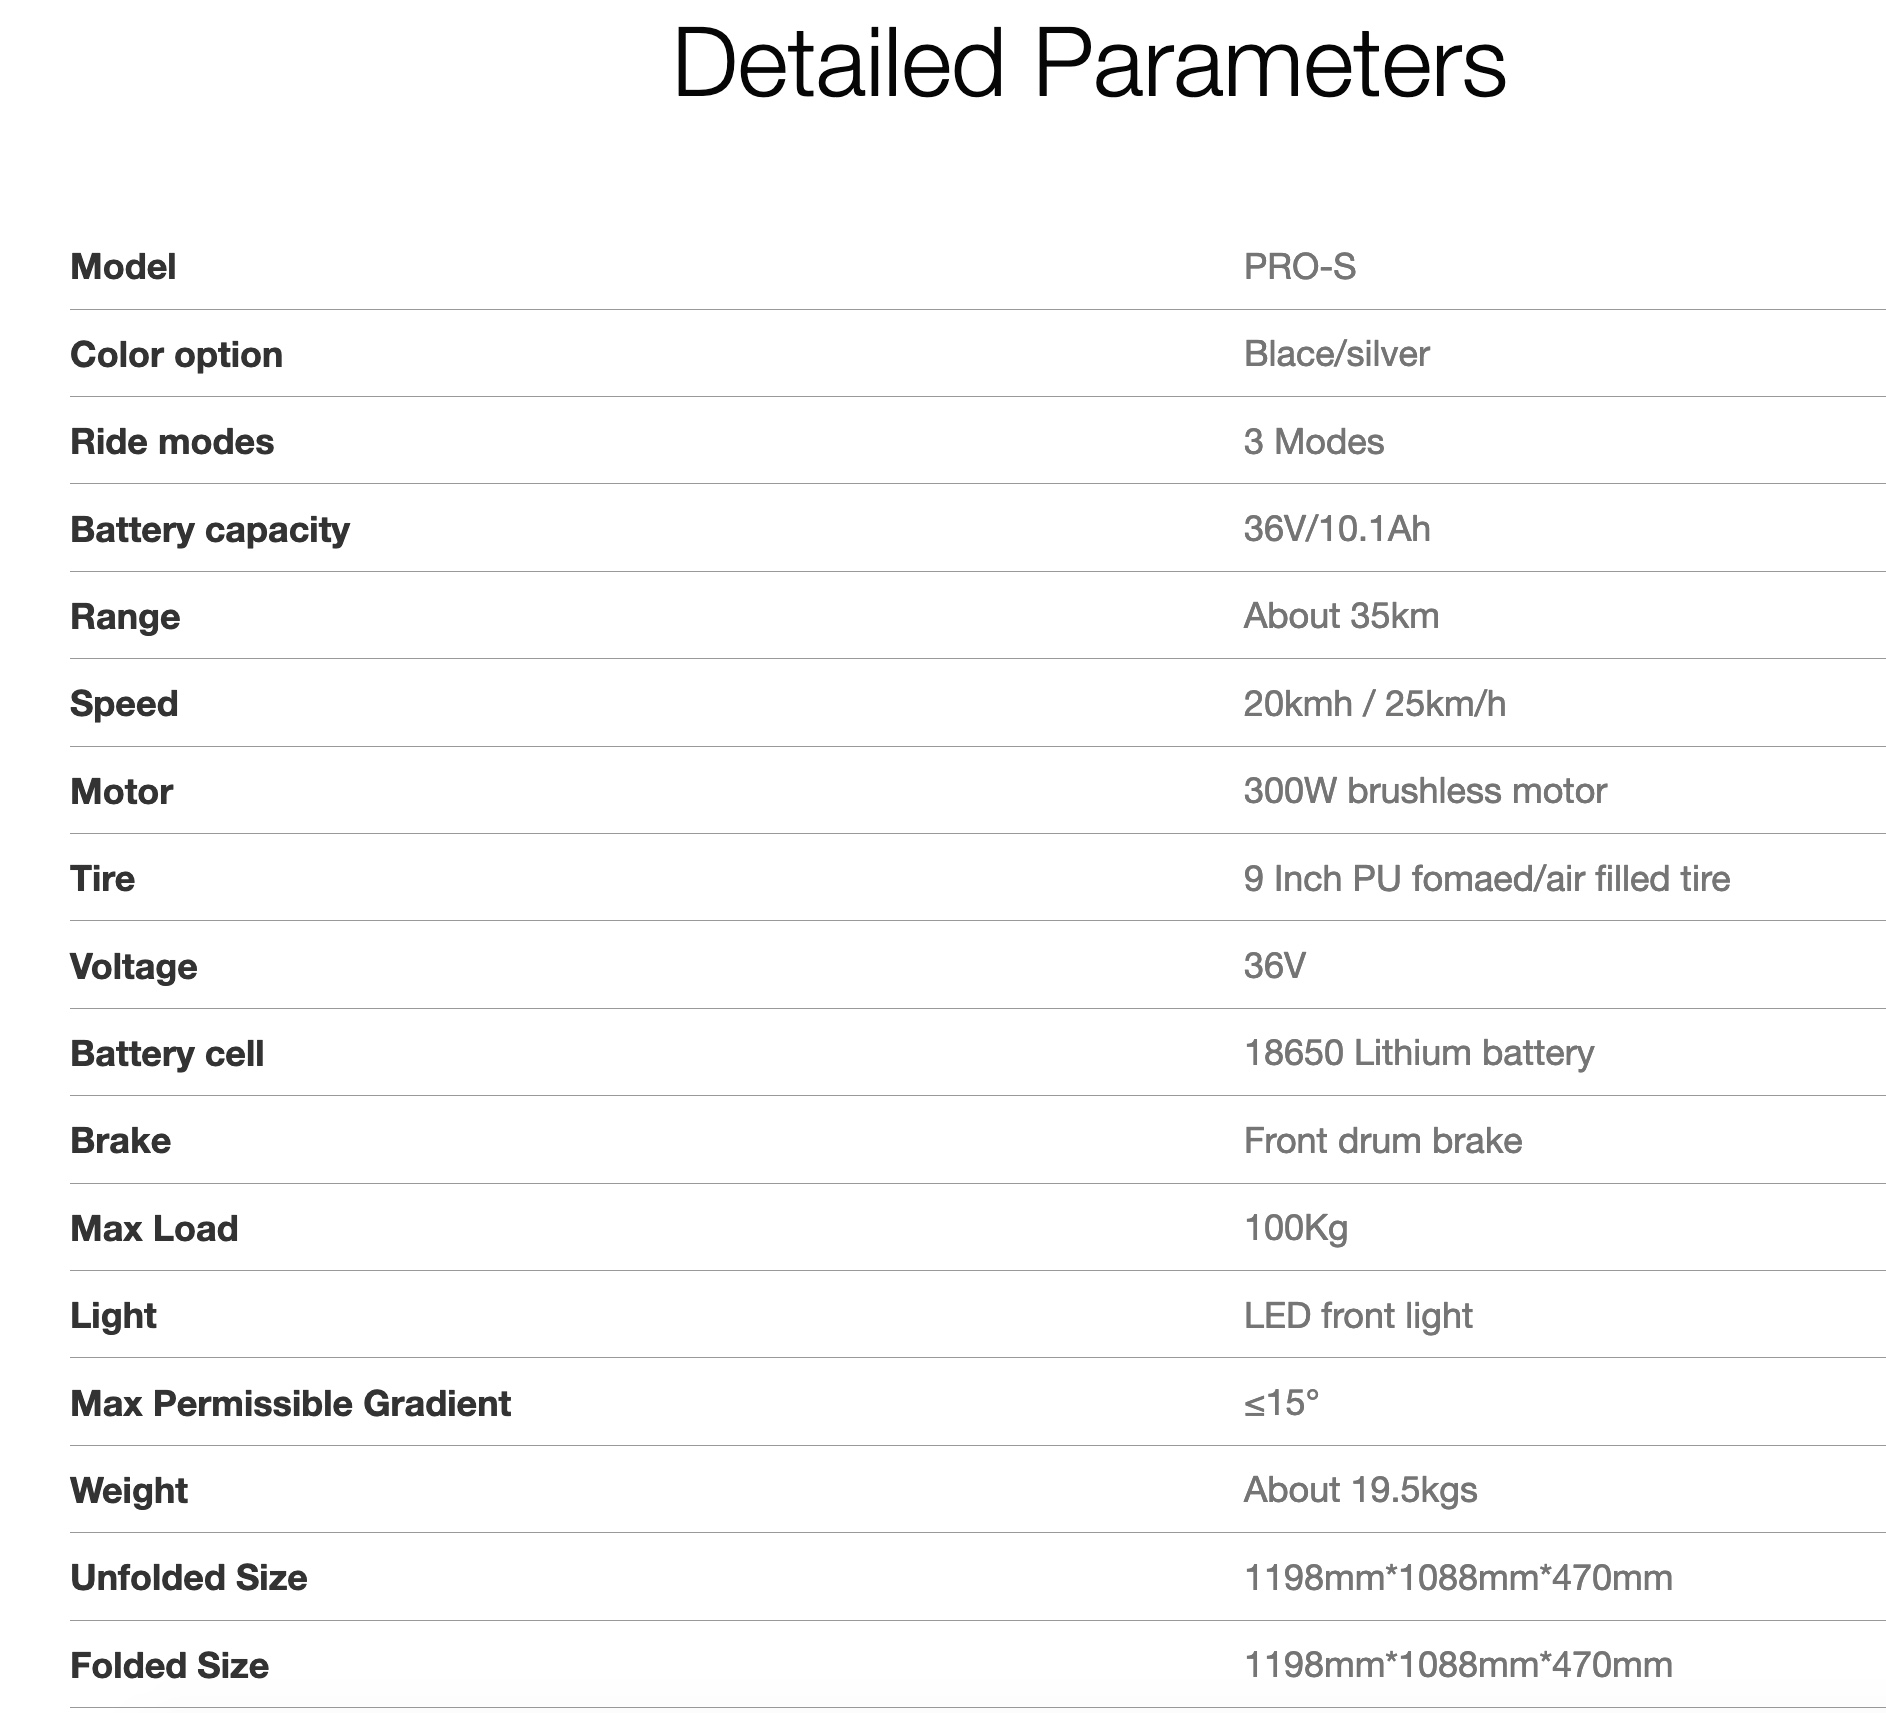Select the Color option label

point(176,355)
